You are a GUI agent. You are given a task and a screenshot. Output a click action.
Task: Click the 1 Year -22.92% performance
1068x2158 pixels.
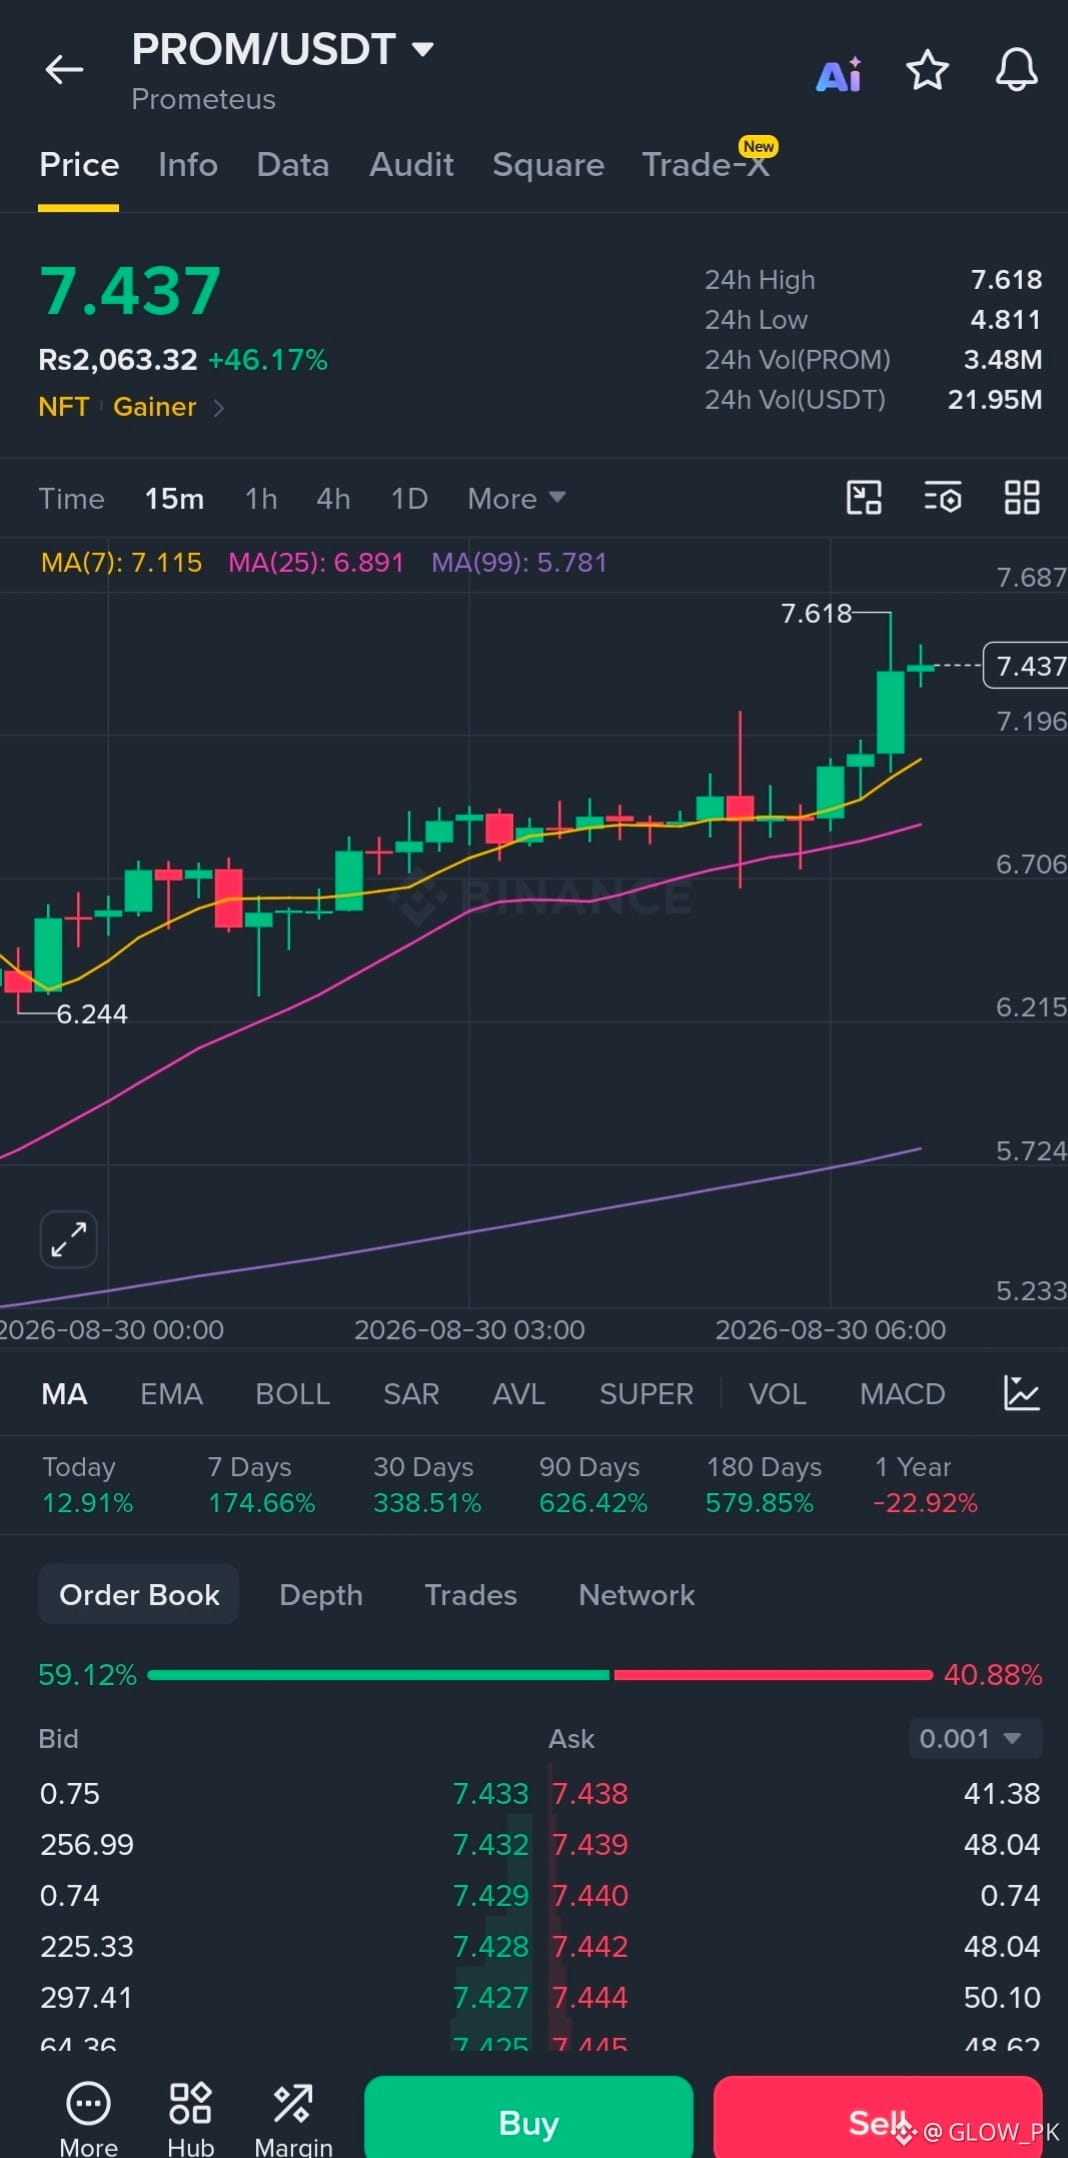[x=925, y=1485]
